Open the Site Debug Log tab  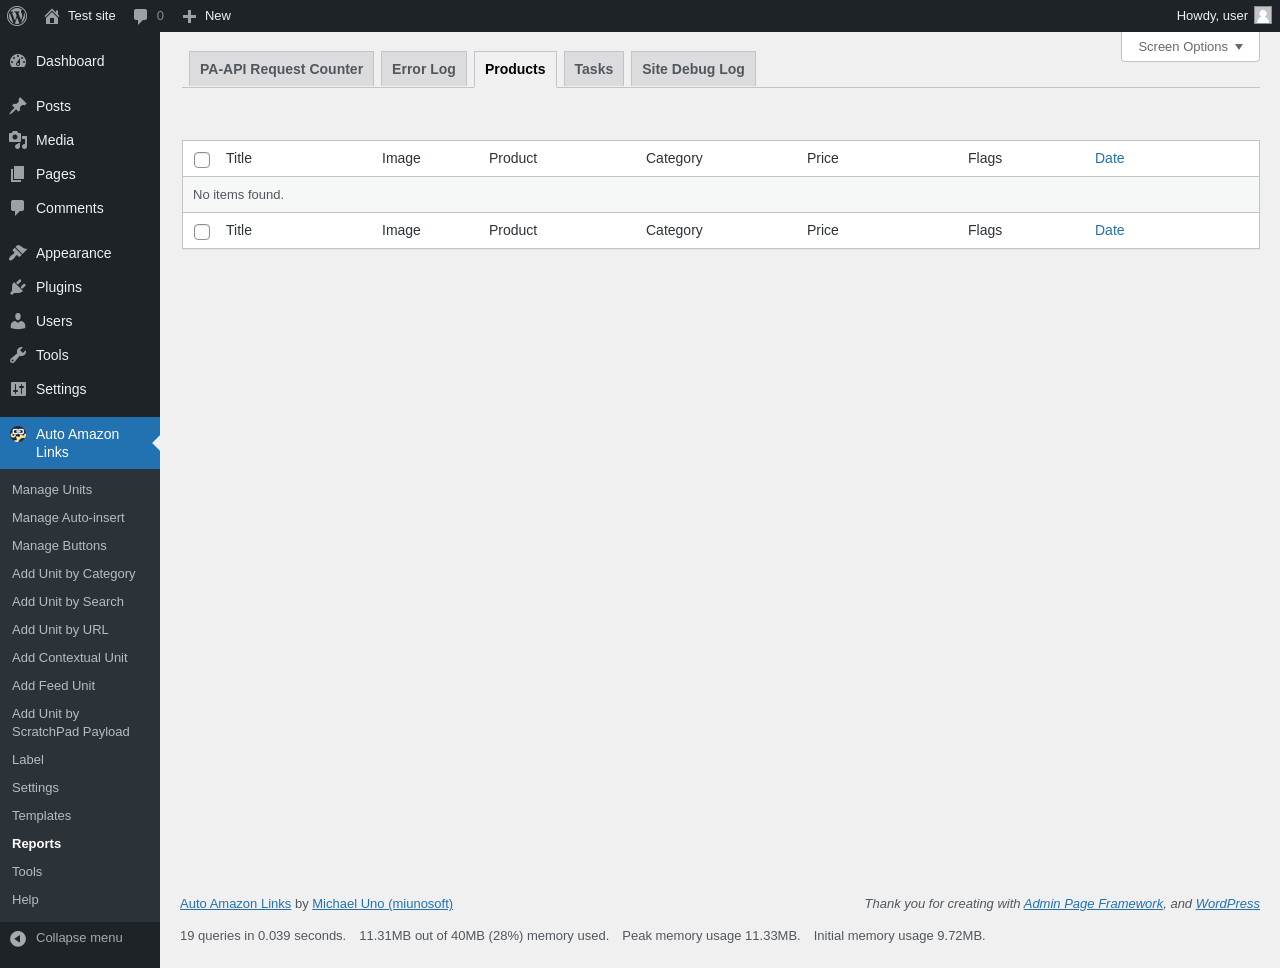(693, 69)
